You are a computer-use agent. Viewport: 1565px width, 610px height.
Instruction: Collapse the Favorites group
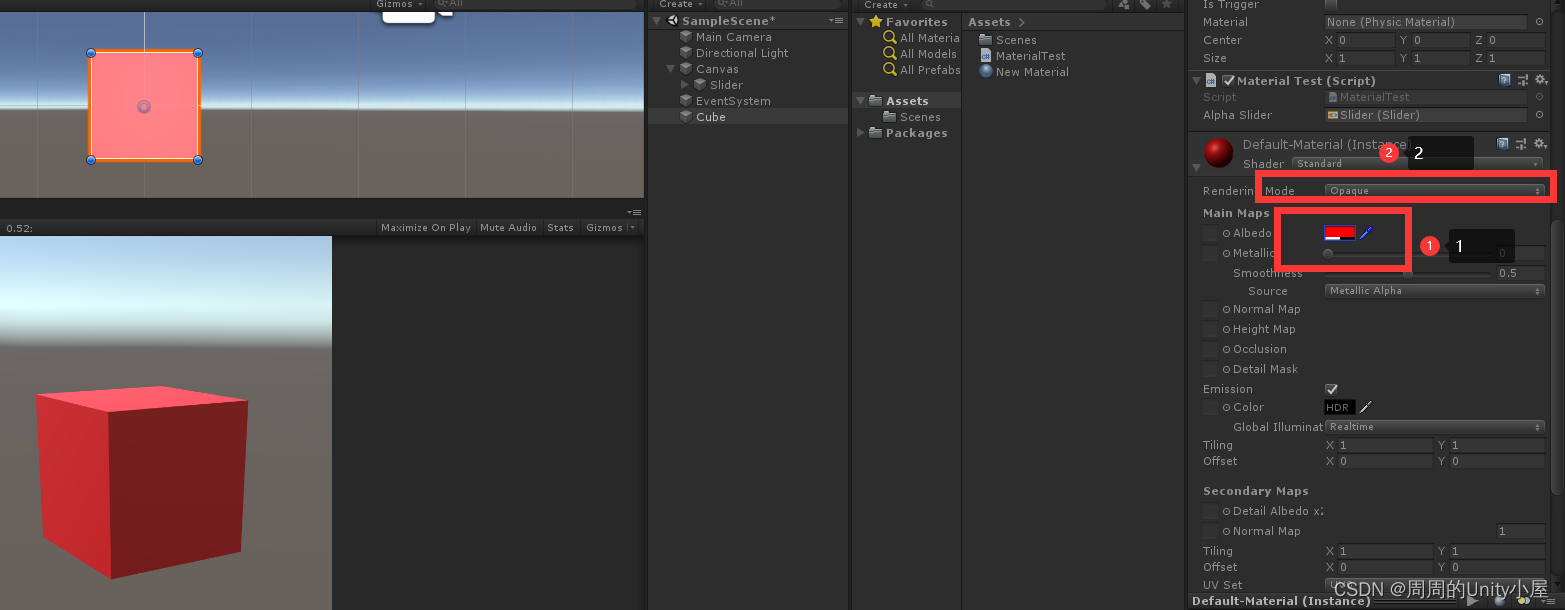pyautogui.click(x=862, y=22)
